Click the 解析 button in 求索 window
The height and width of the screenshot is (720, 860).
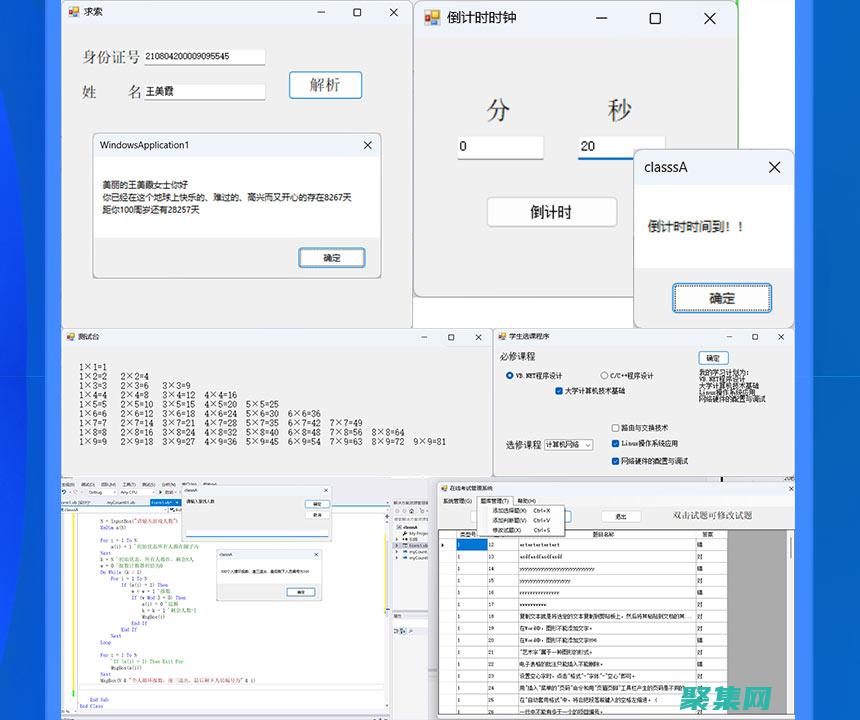[x=325, y=86]
